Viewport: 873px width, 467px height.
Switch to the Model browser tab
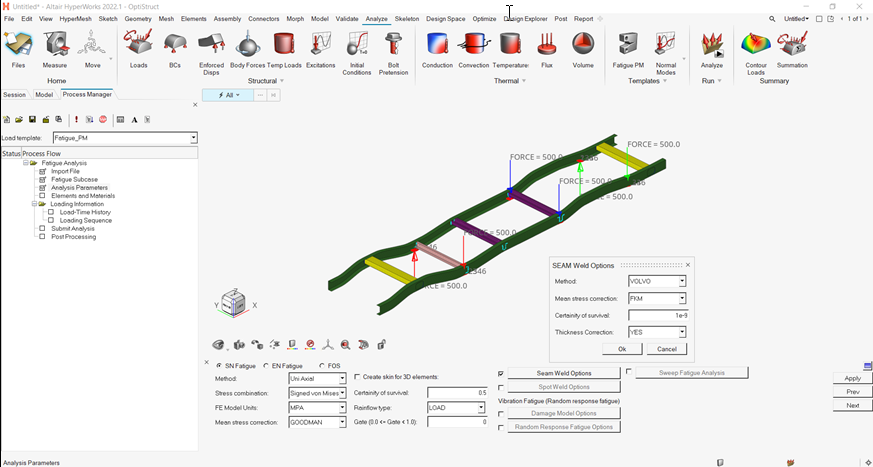(x=44, y=95)
